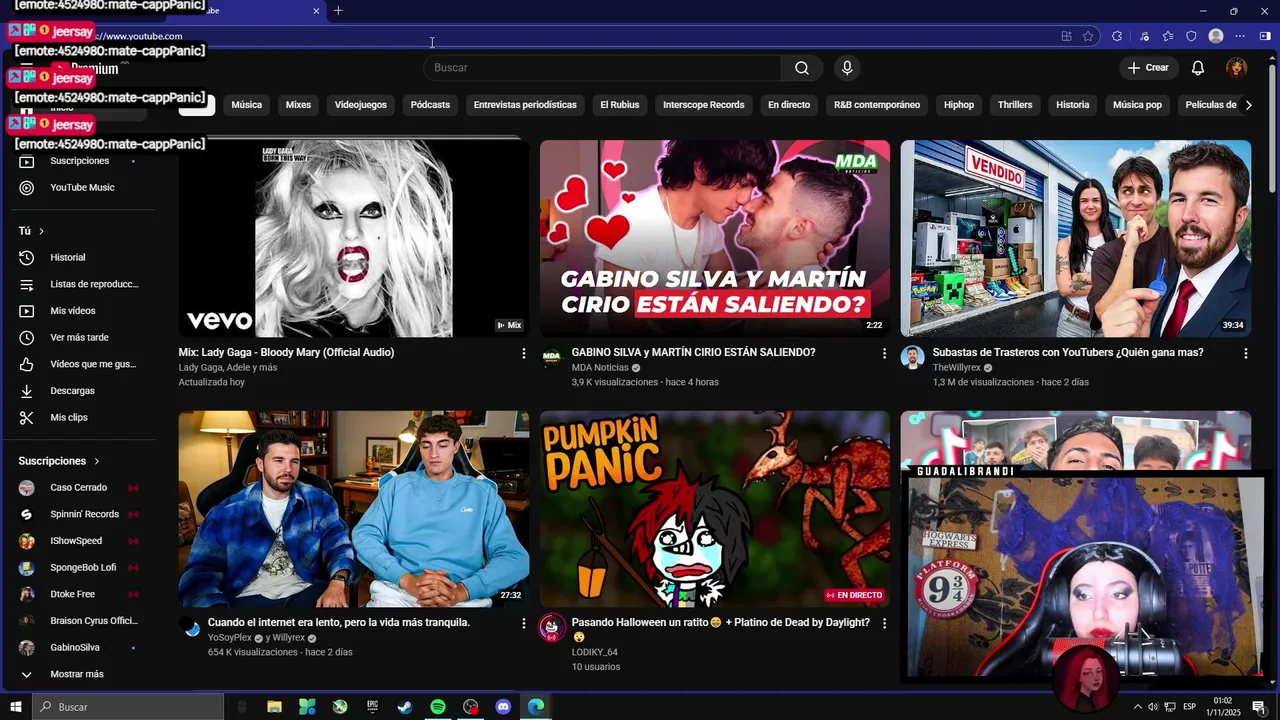Select the Historia chip
Viewport: 1280px width, 720px height.
click(1073, 105)
